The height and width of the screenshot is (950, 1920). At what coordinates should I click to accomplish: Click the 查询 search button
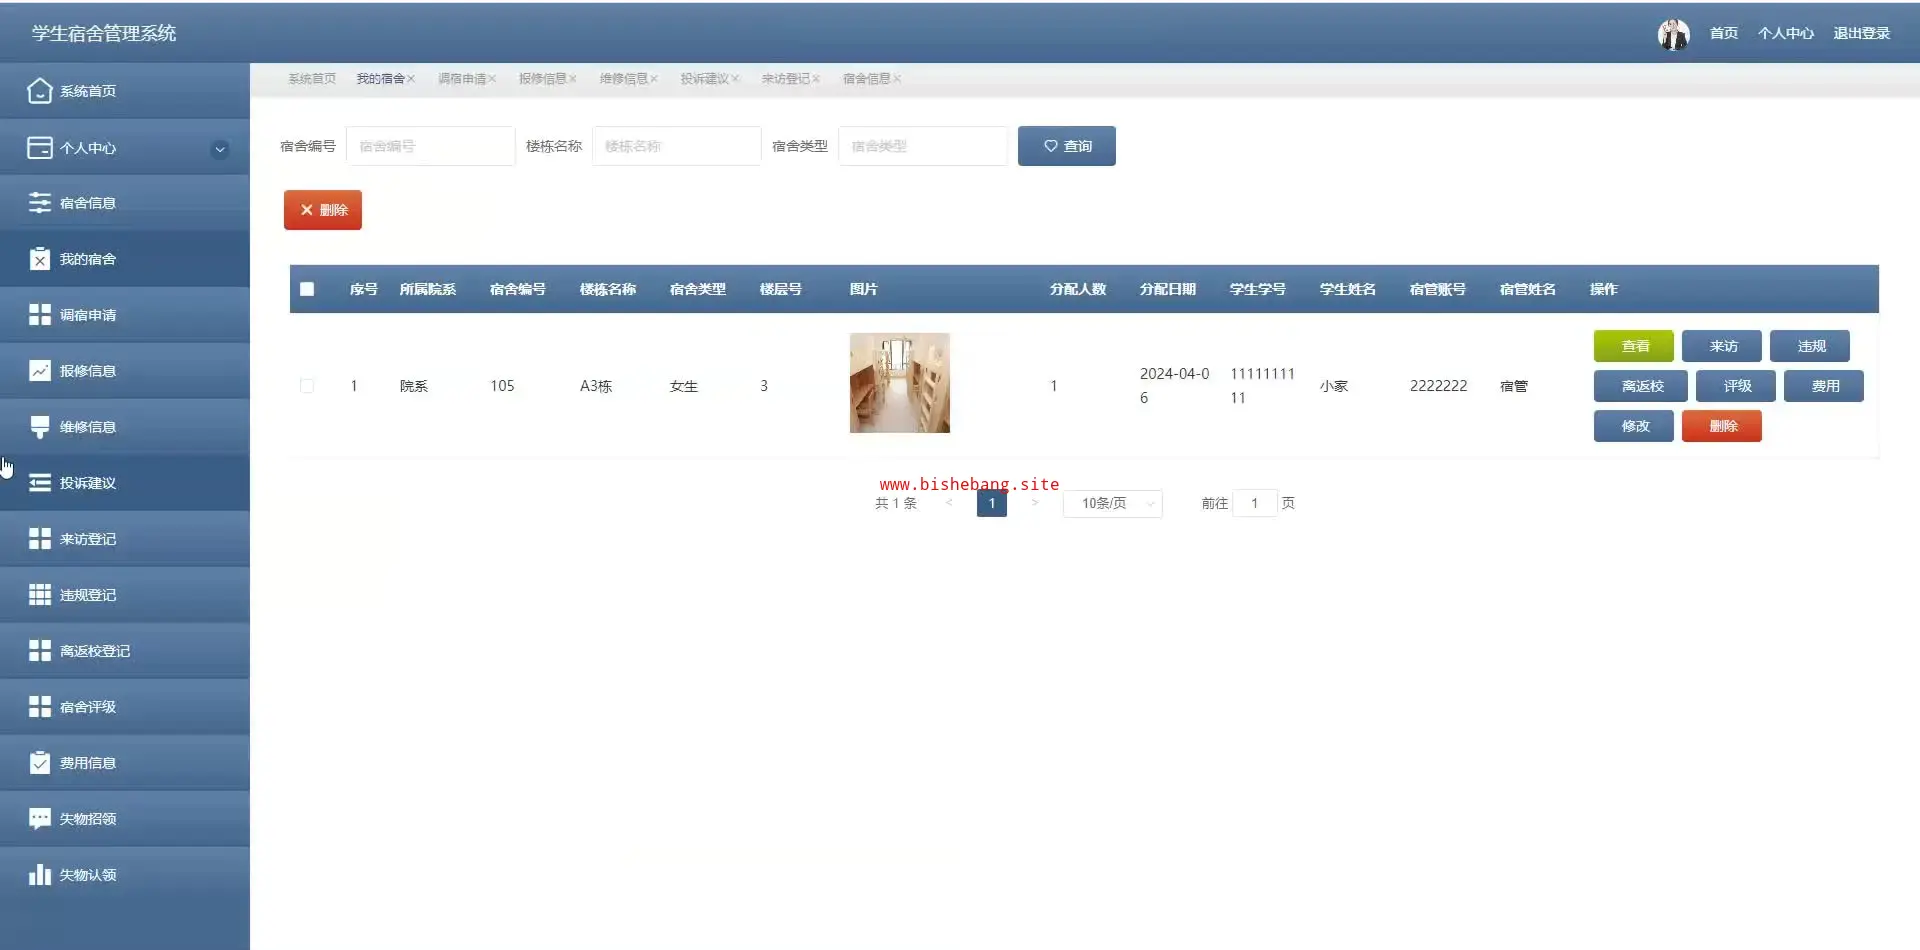click(1067, 146)
